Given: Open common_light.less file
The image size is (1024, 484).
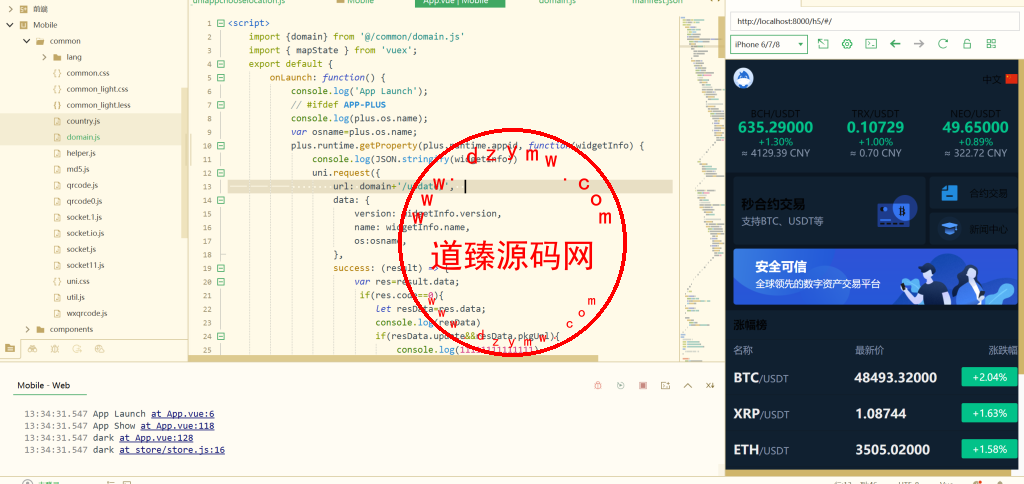Looking at the screenshot, I should click(98, 105).
